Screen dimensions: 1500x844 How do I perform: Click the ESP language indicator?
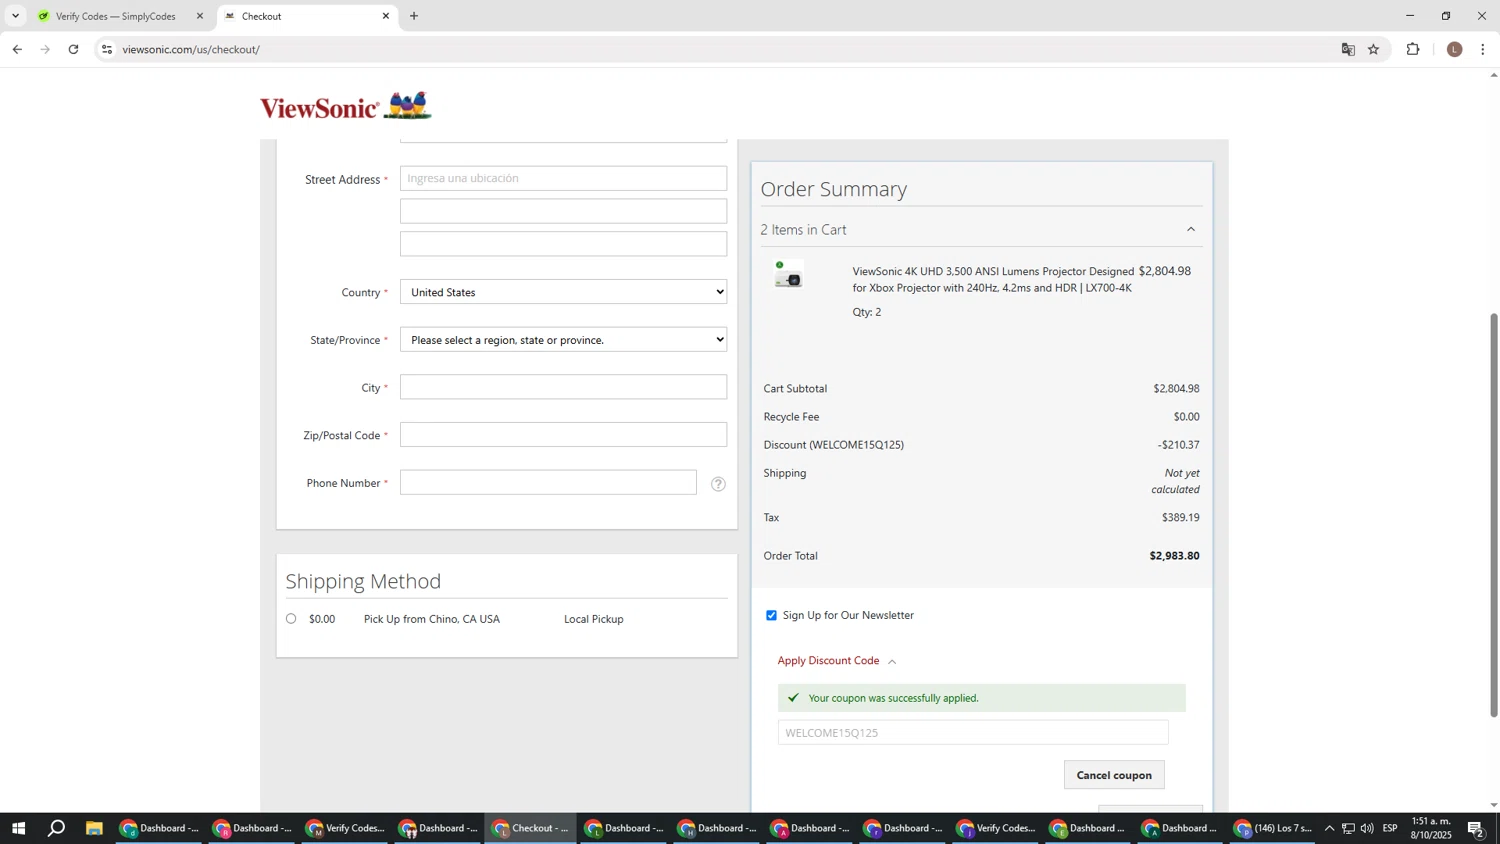pyautogui.click(x=1390, y=828)
